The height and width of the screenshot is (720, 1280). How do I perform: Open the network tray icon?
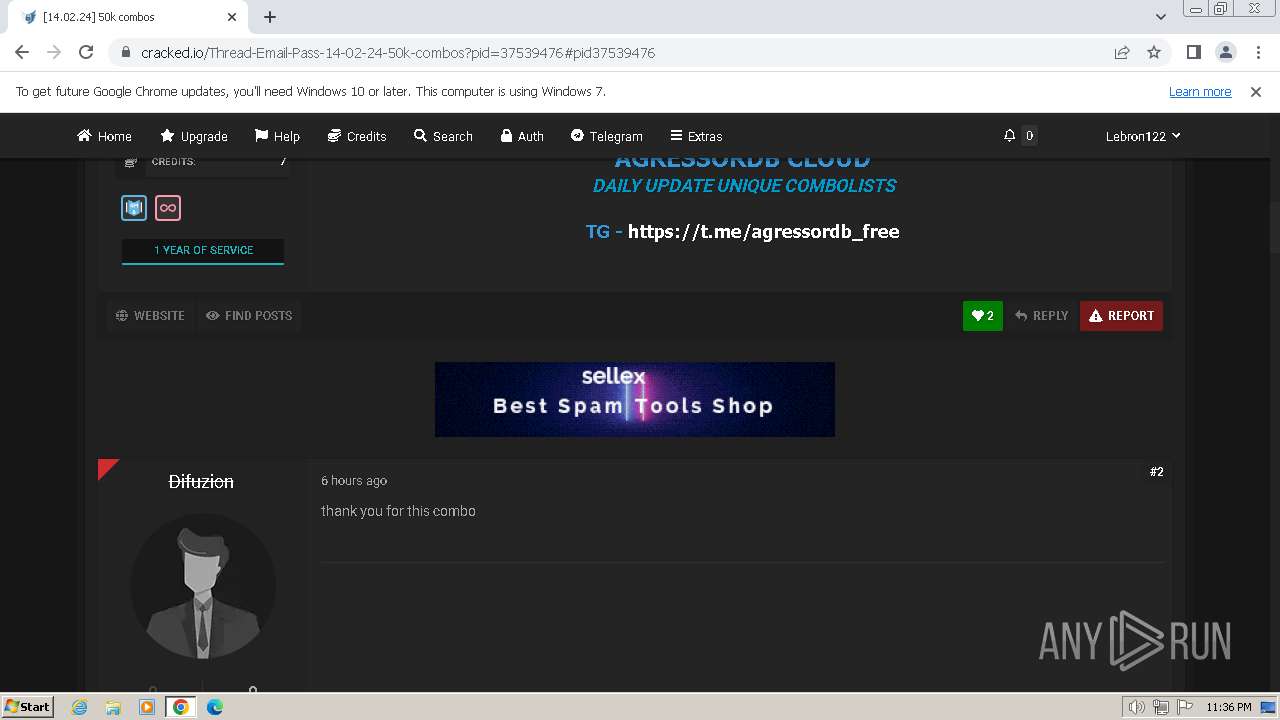click(1161, 707)
